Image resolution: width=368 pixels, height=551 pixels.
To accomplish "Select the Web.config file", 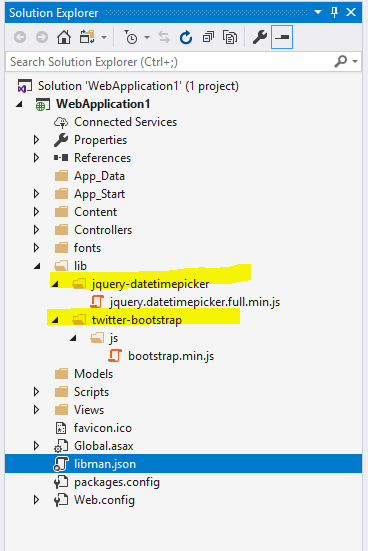I will 104,500.
